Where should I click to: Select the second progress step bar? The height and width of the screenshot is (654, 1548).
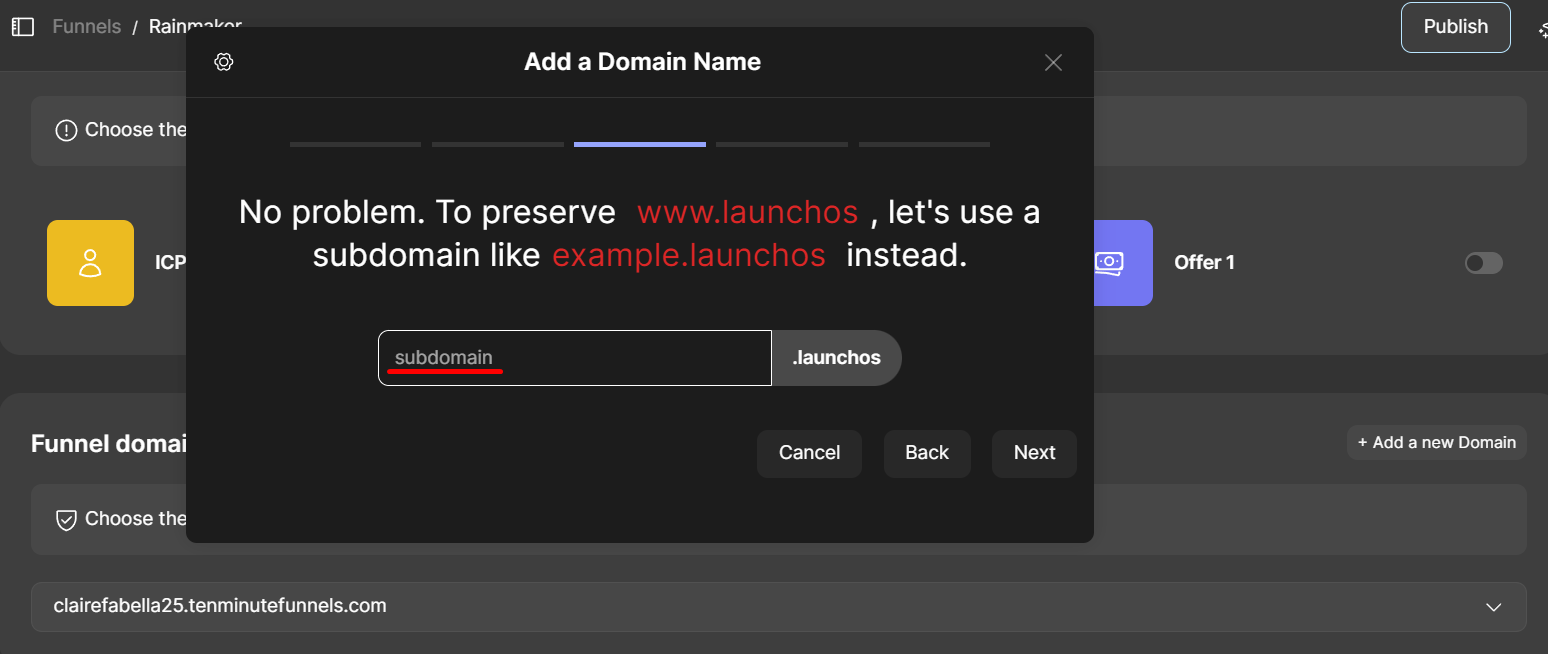498,145
